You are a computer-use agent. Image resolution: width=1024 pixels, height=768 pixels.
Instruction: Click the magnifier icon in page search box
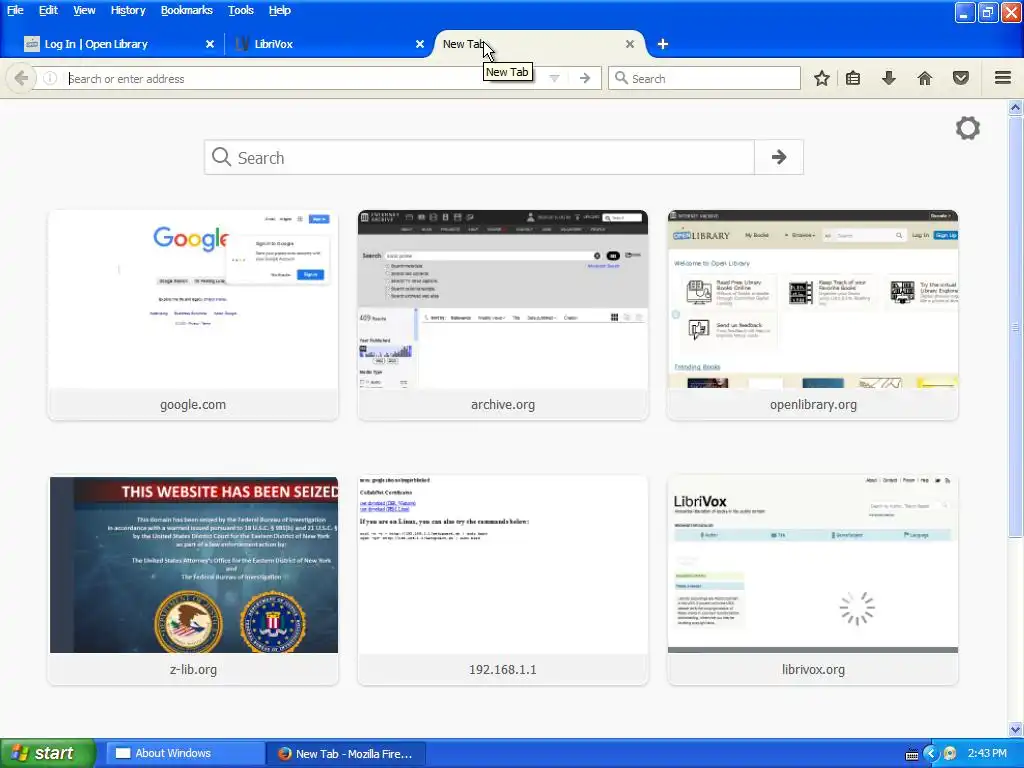(x=221, y=157)
